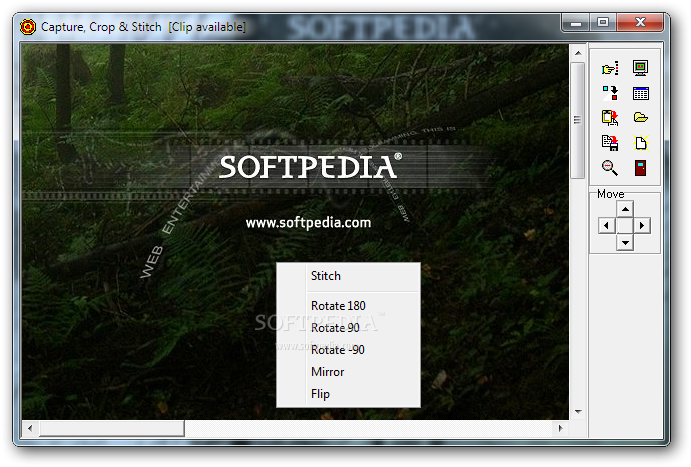Click the monitor screen capture icon
The height and width of the screenshot is (467, 691).
pos(640,68)
